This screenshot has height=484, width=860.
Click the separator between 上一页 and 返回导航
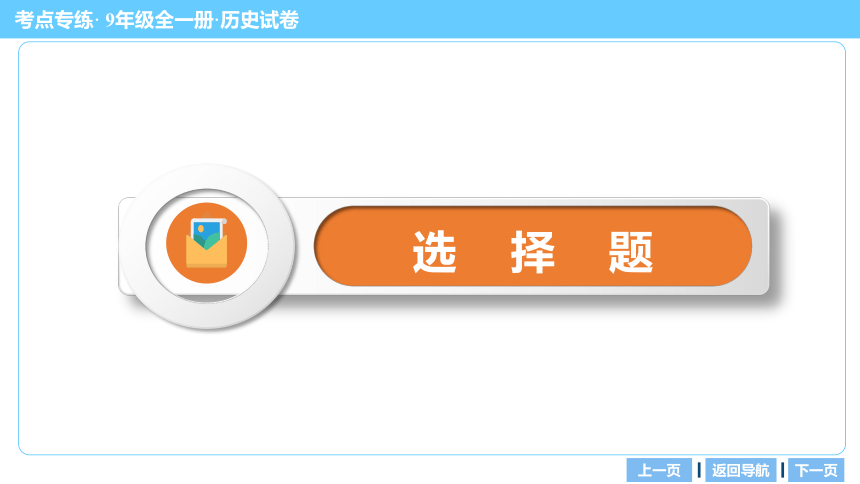pyautogui.click(x=699, y=470)
